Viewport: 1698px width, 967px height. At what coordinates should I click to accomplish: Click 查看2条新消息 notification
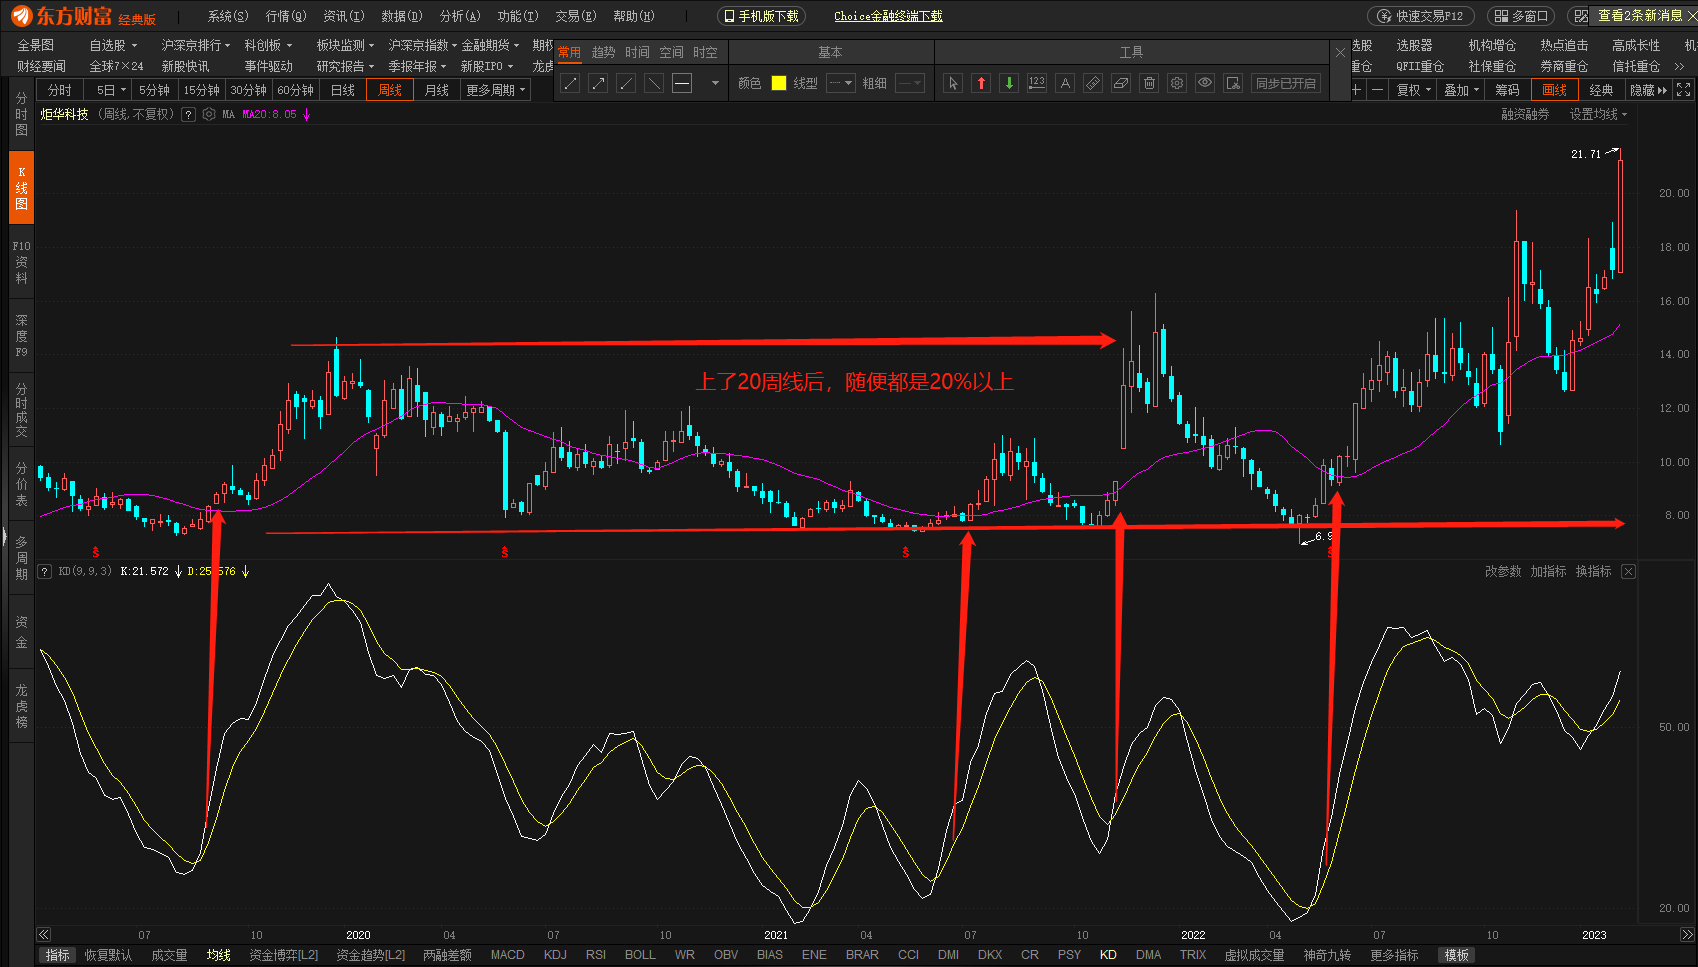(x=1639, y=16)
